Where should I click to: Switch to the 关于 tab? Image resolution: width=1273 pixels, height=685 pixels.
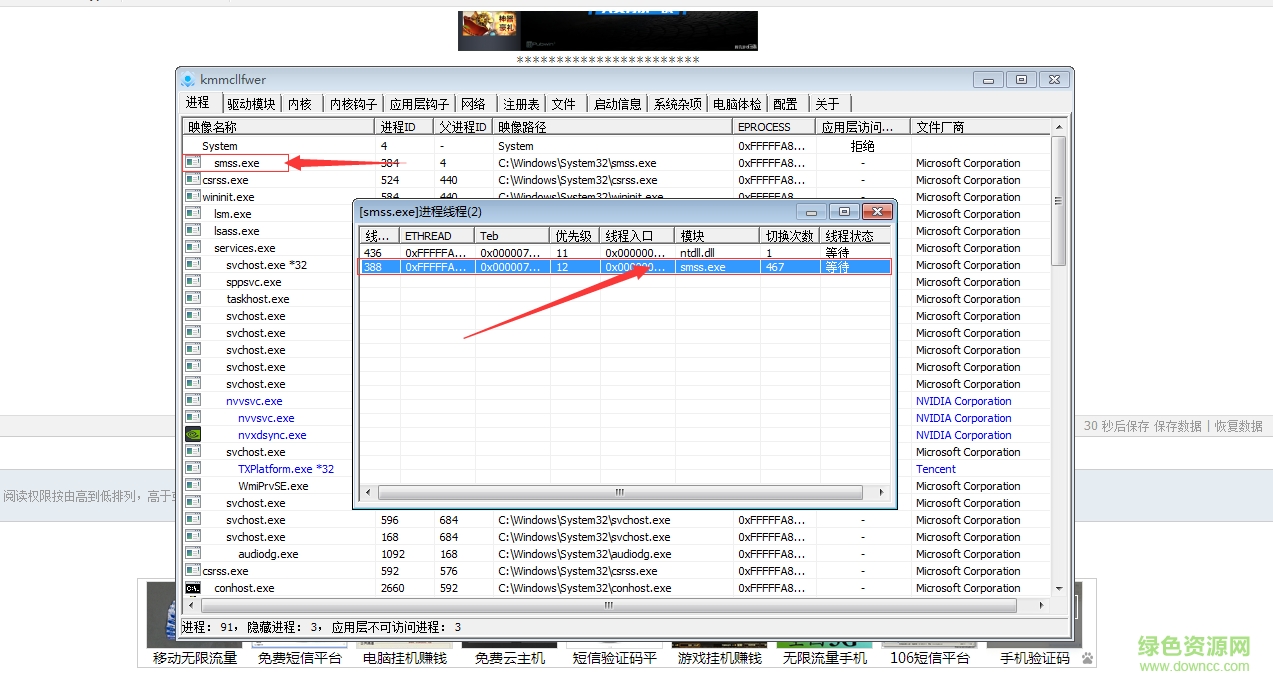click(828, 103)
